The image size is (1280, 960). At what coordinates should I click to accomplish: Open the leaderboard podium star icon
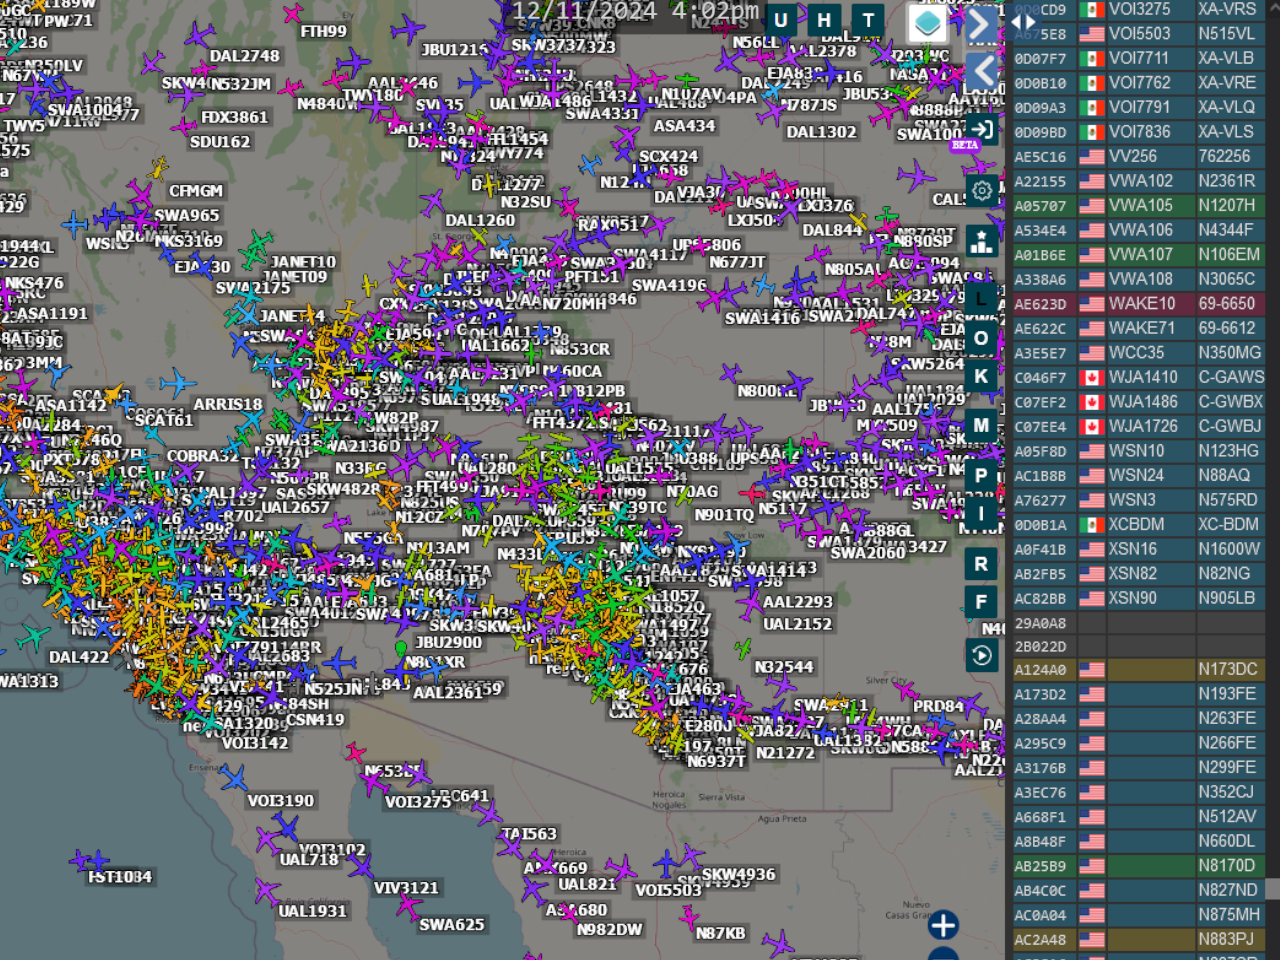pos(982,242)
